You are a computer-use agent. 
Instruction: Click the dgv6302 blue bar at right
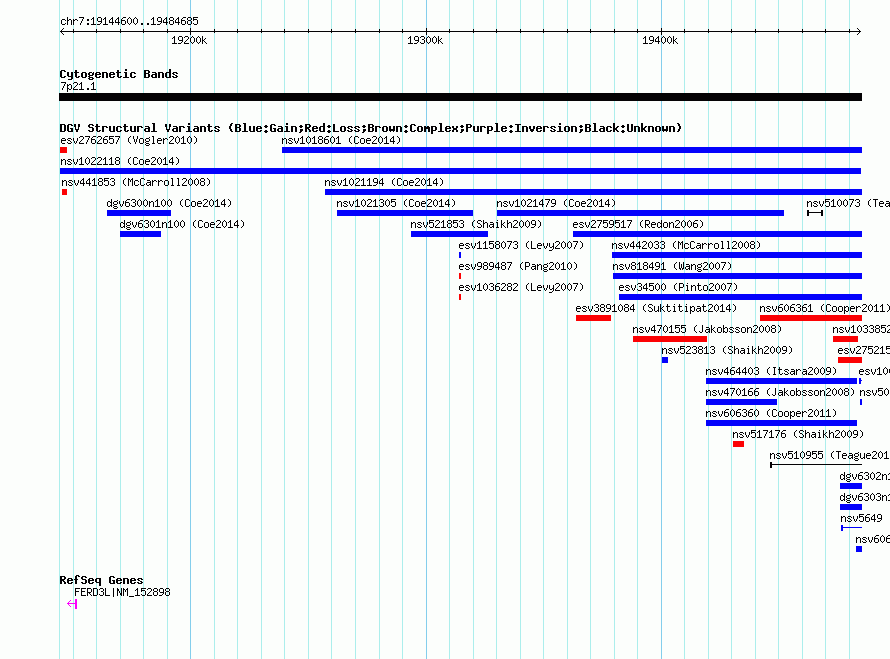pyautogui.click(x=851, y=486)
